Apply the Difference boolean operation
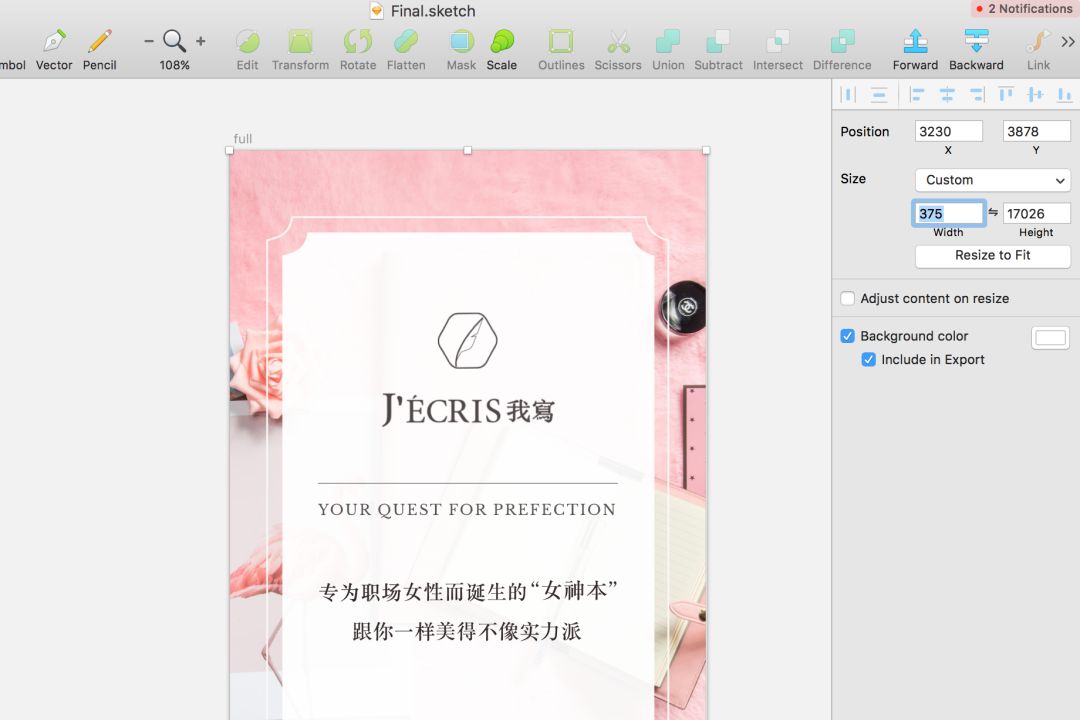This screenshot has width=1080, height=720. 842,49
